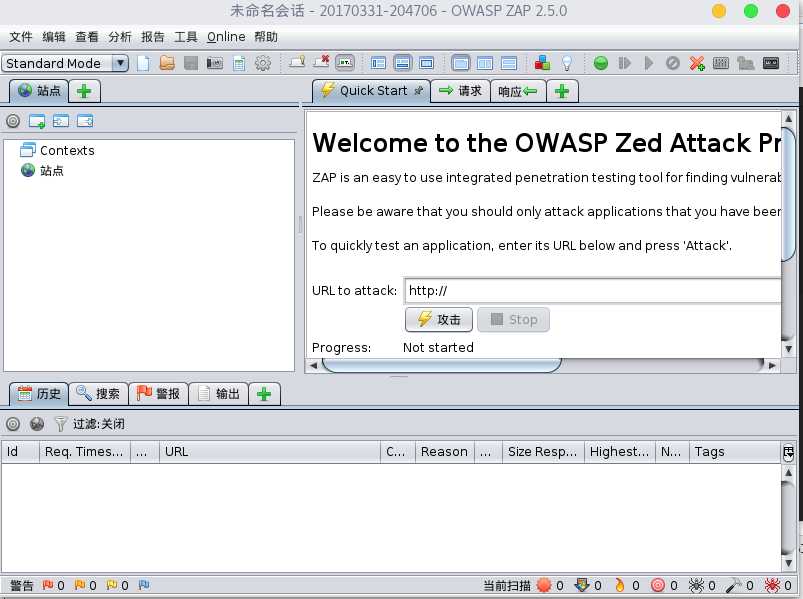Toggle the tabs display icon in toolbar
The image size is (803, 599).
pos(345,63)
